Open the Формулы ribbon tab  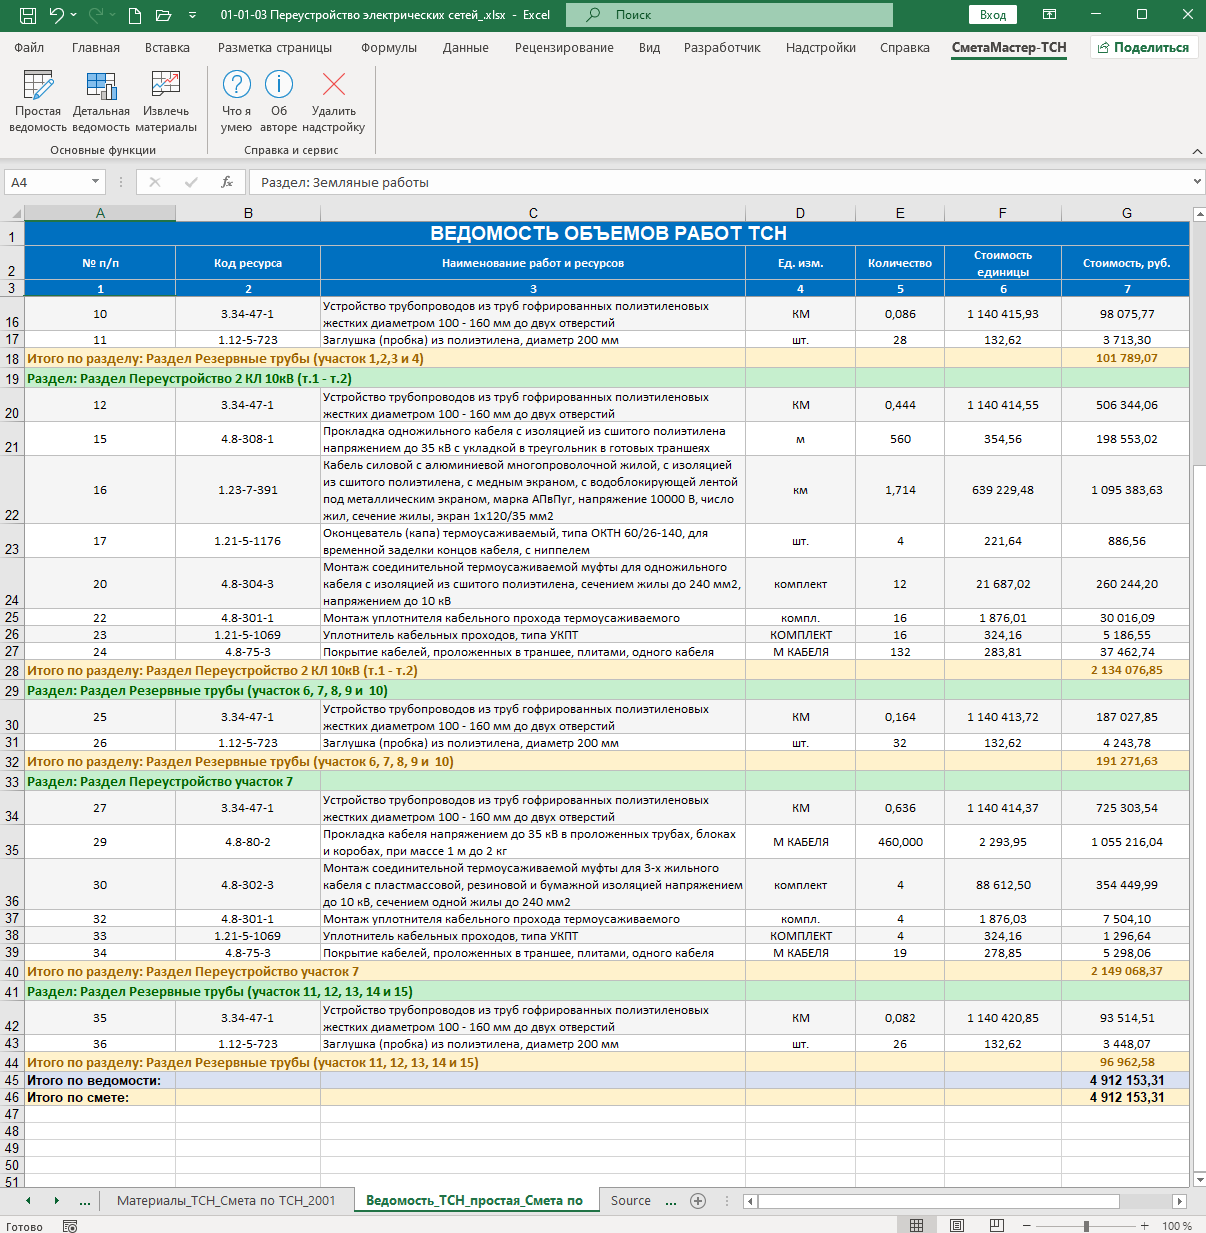click(389, 47)
